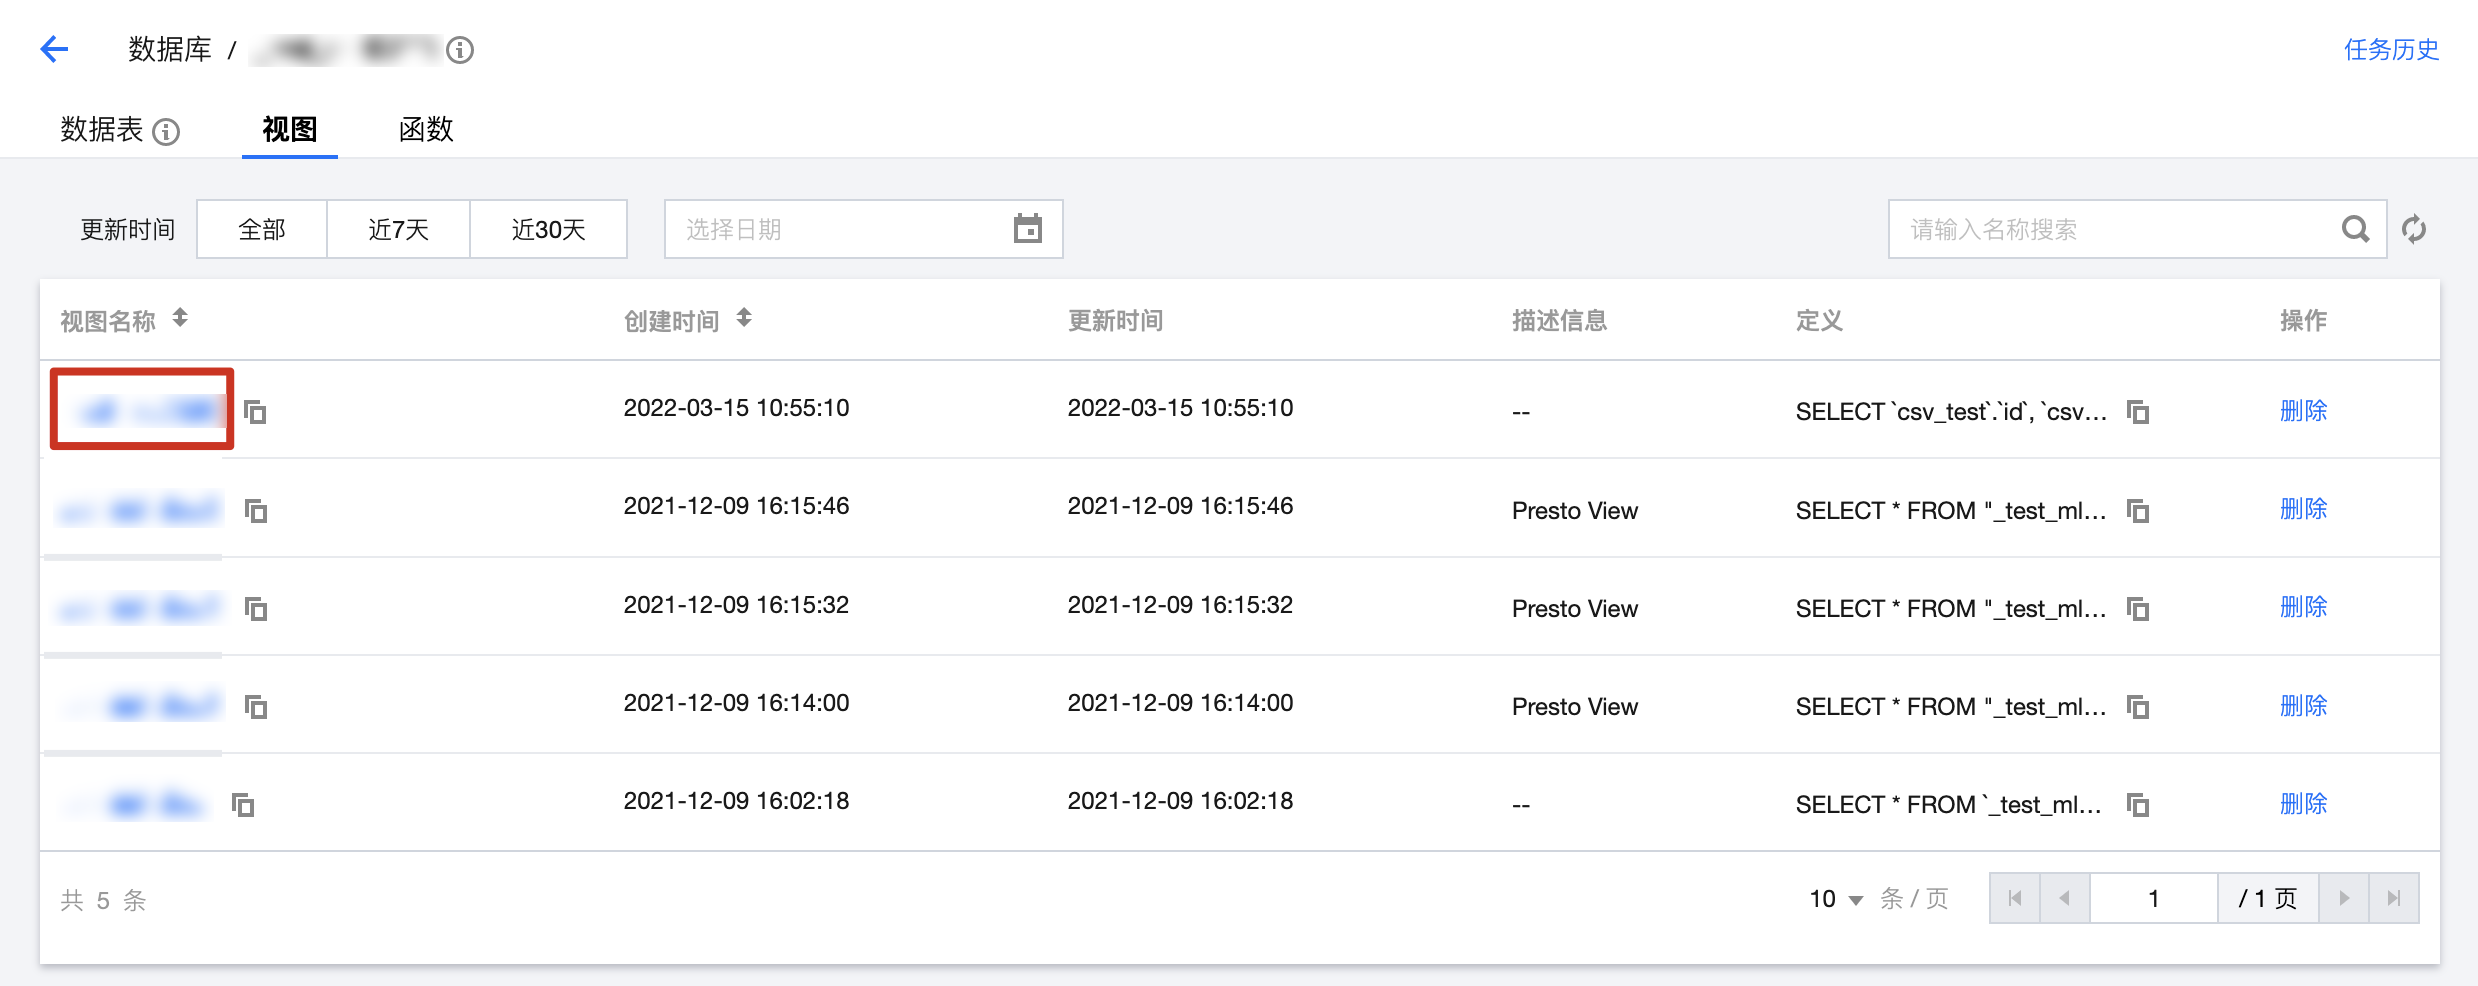Copy the csv_test view definition

click(2138, 412)
